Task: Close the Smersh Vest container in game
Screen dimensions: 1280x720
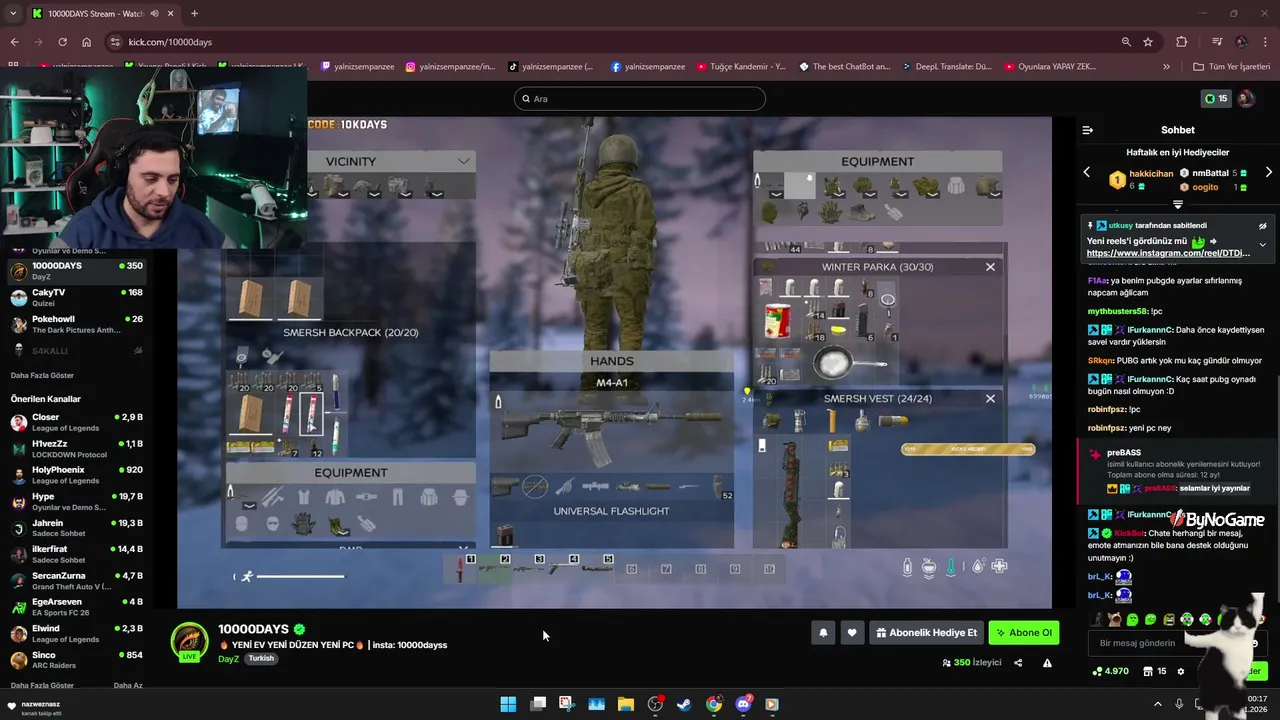Action: pos(990,398)
